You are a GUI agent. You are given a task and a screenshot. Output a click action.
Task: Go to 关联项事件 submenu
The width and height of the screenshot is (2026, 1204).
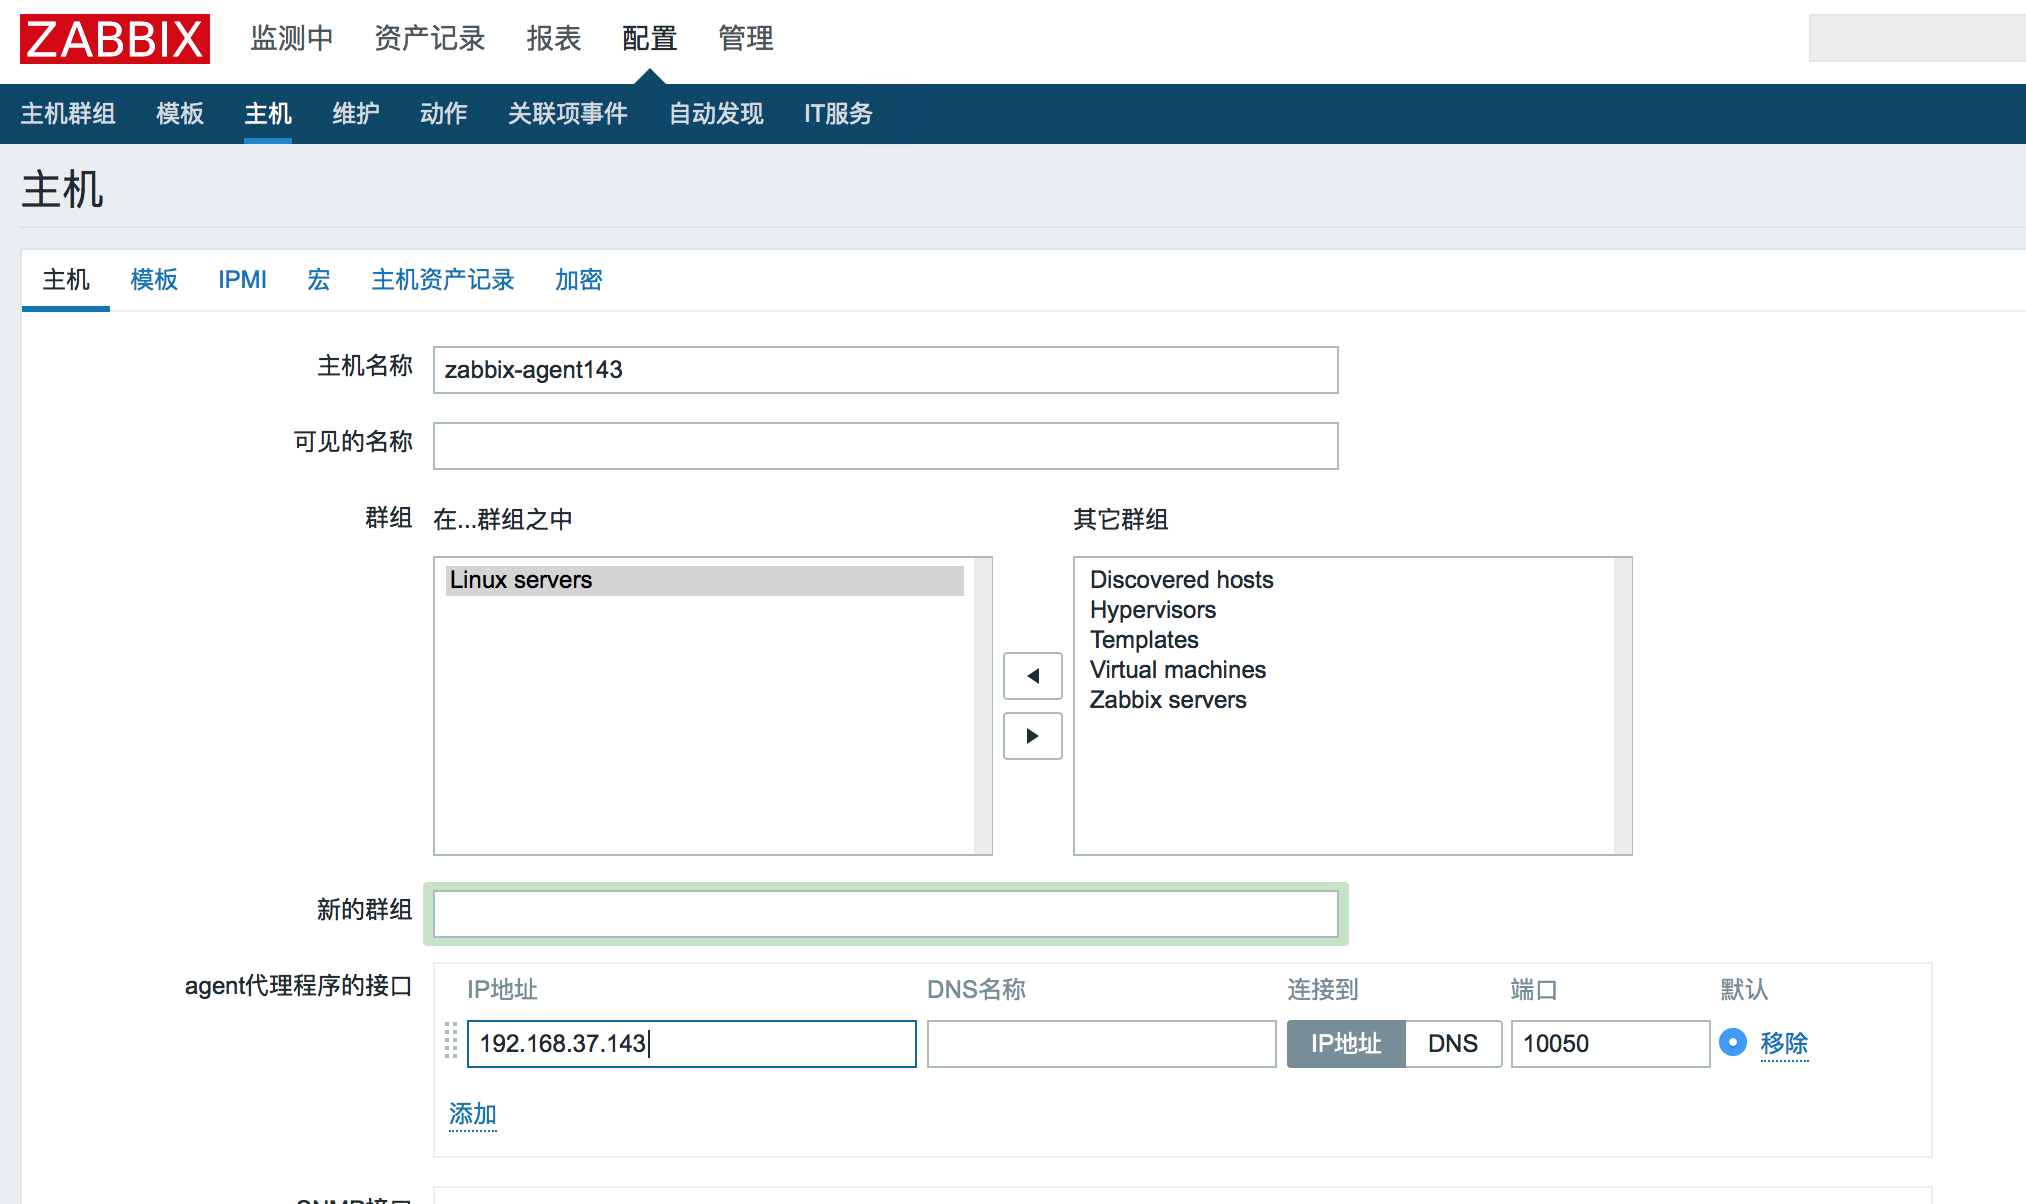coord(568,114)
